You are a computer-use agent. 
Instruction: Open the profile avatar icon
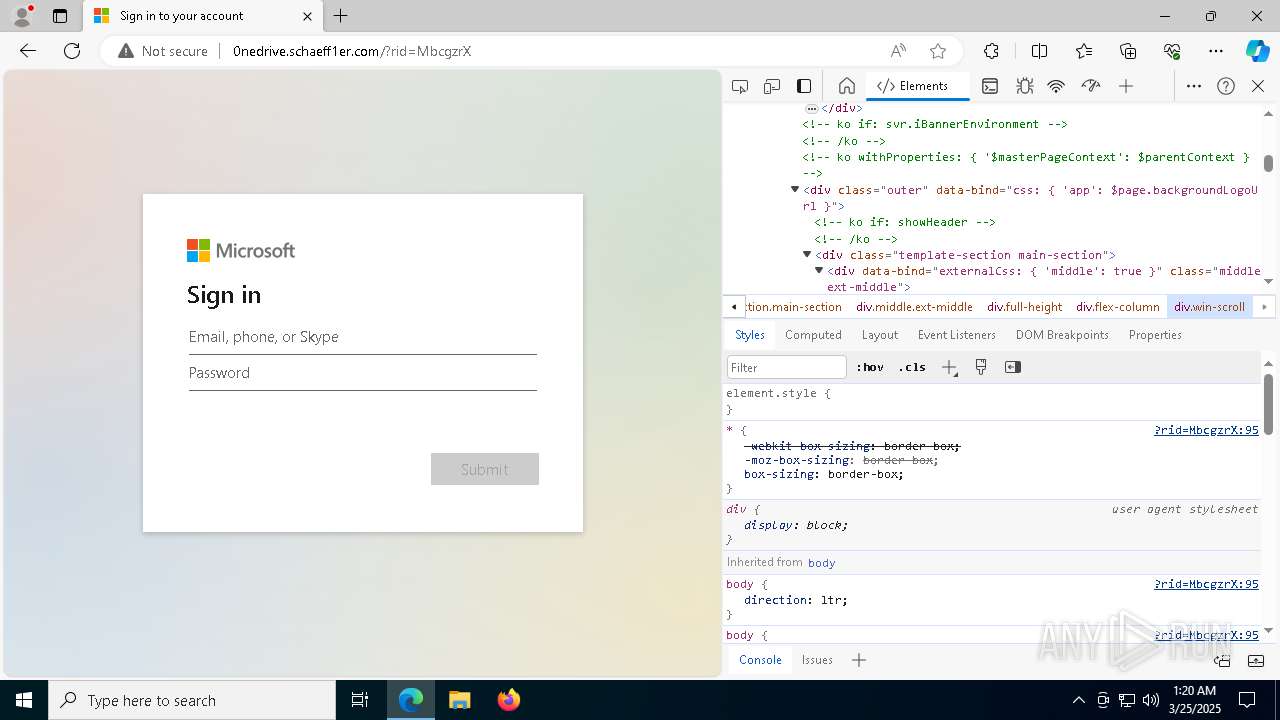click(x=22, y=15)
